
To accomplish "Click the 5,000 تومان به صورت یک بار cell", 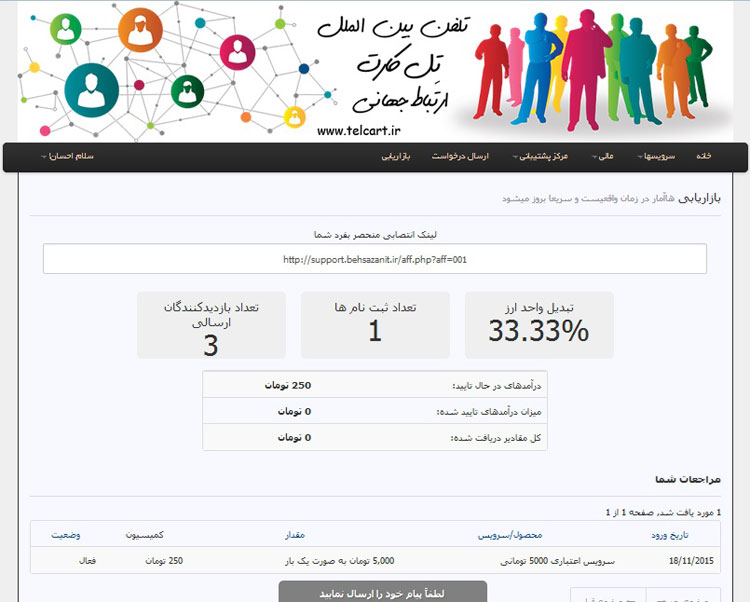I will (x=340, y=560).
